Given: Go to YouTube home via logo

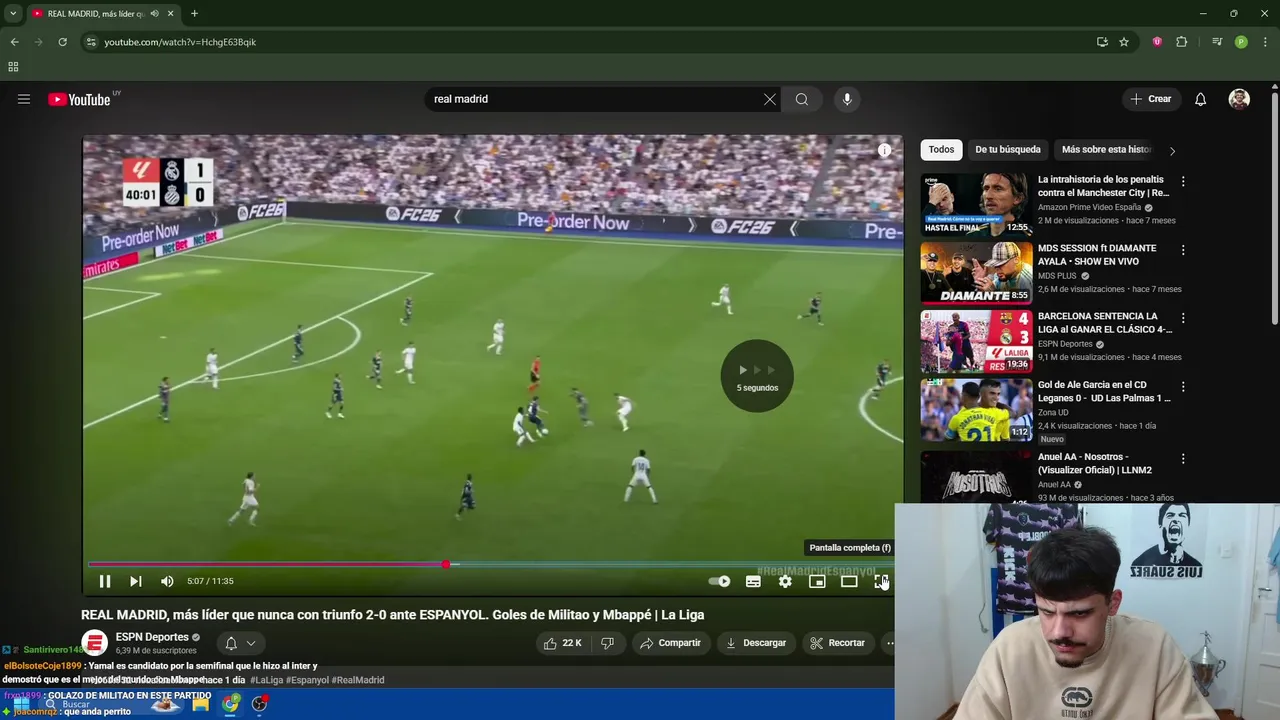Looking at the screenshot, I should tap(80, 99).
